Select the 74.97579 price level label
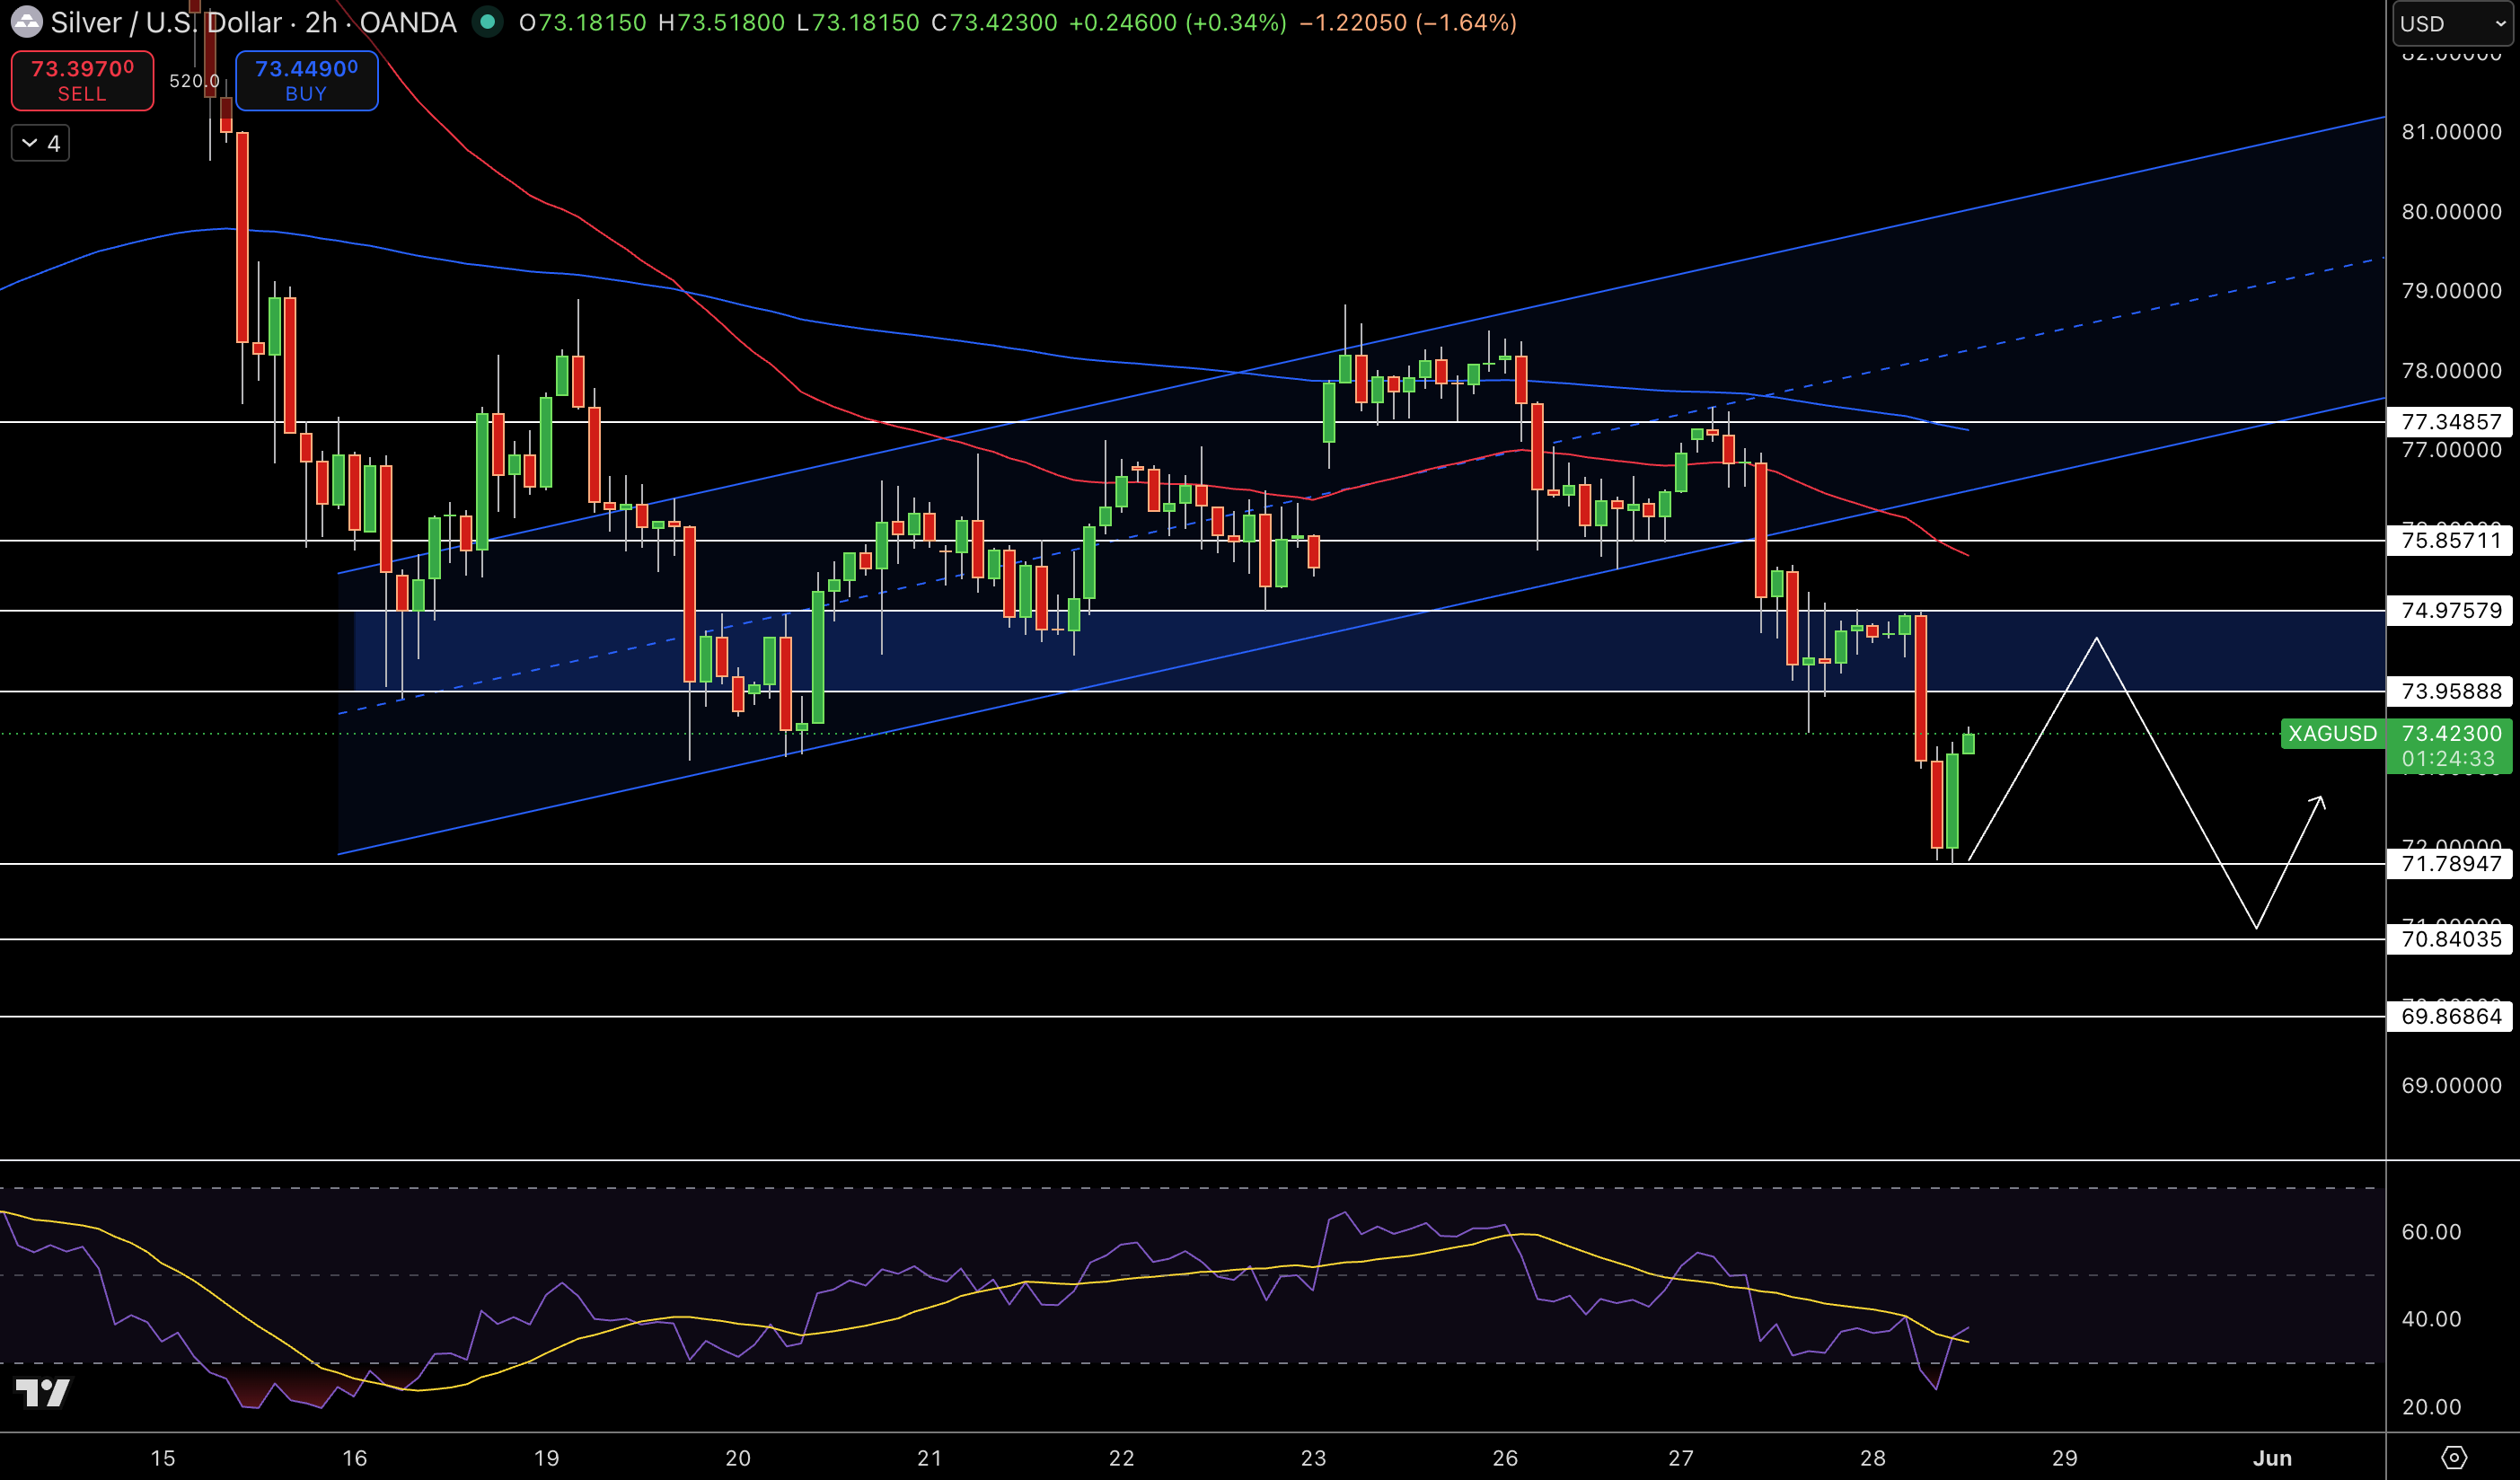Image resolution: width=2520 pixels, height=1480 pixels. coord(2450,610)
